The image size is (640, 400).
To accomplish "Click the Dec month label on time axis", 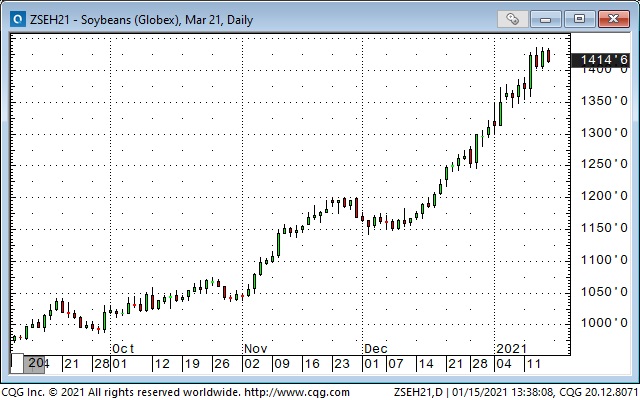I will tap(376, 349).
